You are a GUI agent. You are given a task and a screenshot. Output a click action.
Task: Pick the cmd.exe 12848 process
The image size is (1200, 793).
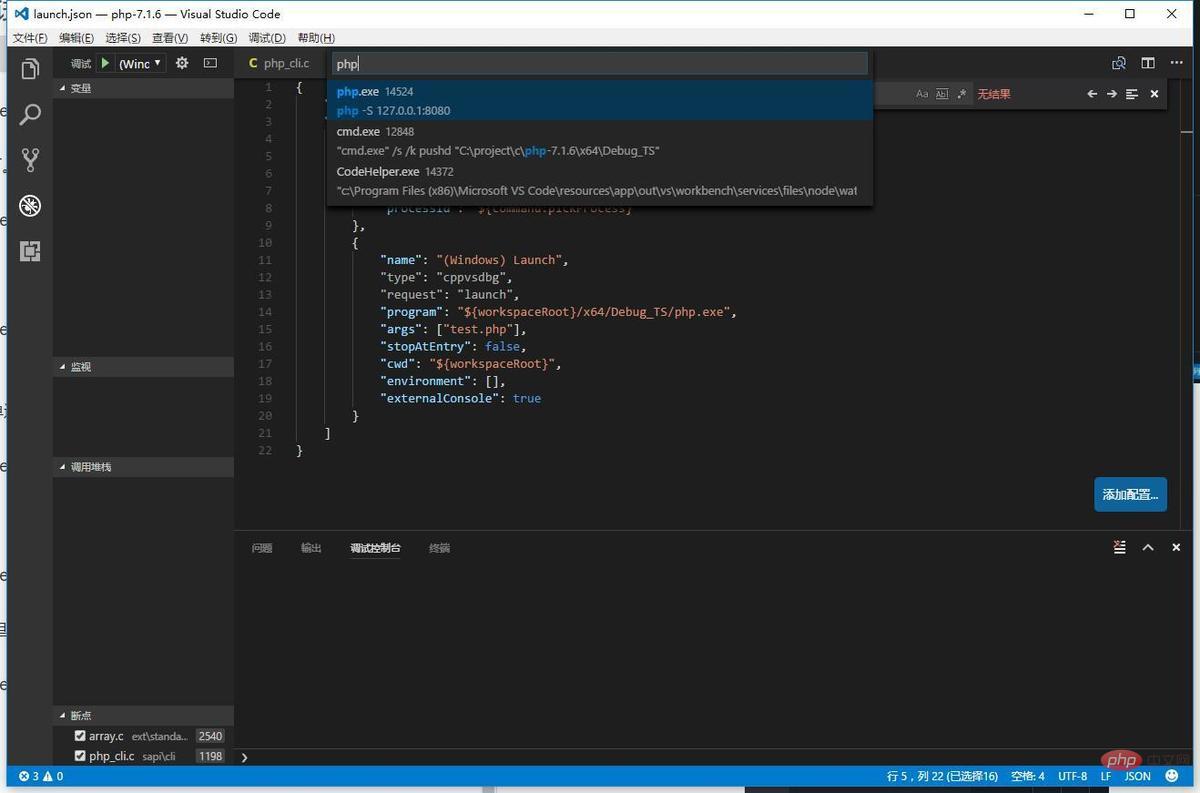click(600, 141)
